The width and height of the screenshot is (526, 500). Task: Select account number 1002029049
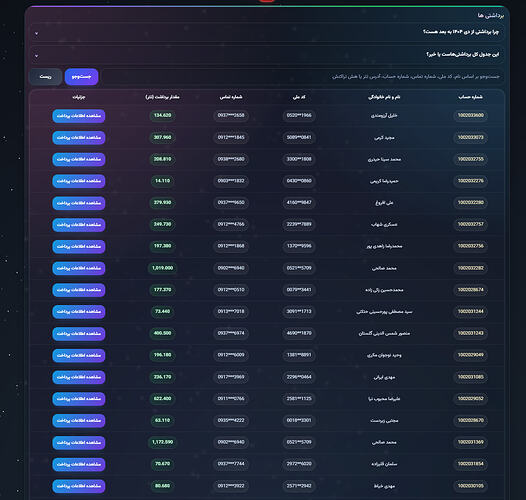coord(471,355)
